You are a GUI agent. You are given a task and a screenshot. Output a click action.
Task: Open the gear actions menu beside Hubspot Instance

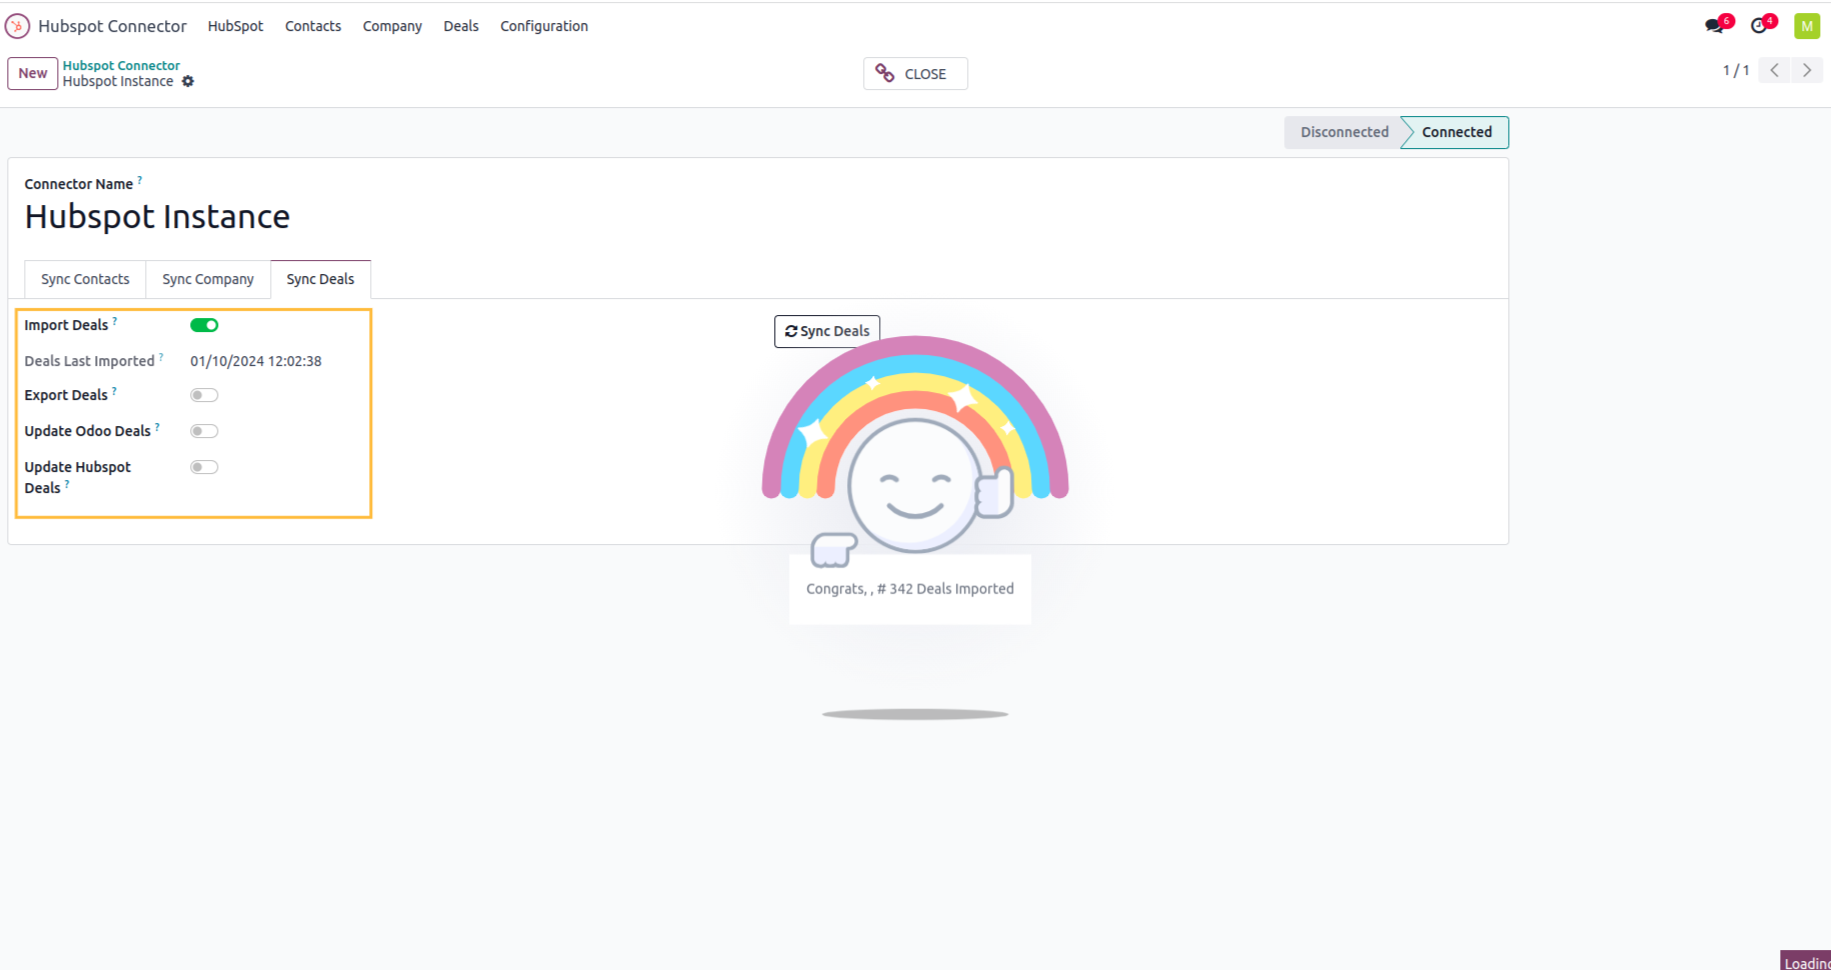pos(188,82)
